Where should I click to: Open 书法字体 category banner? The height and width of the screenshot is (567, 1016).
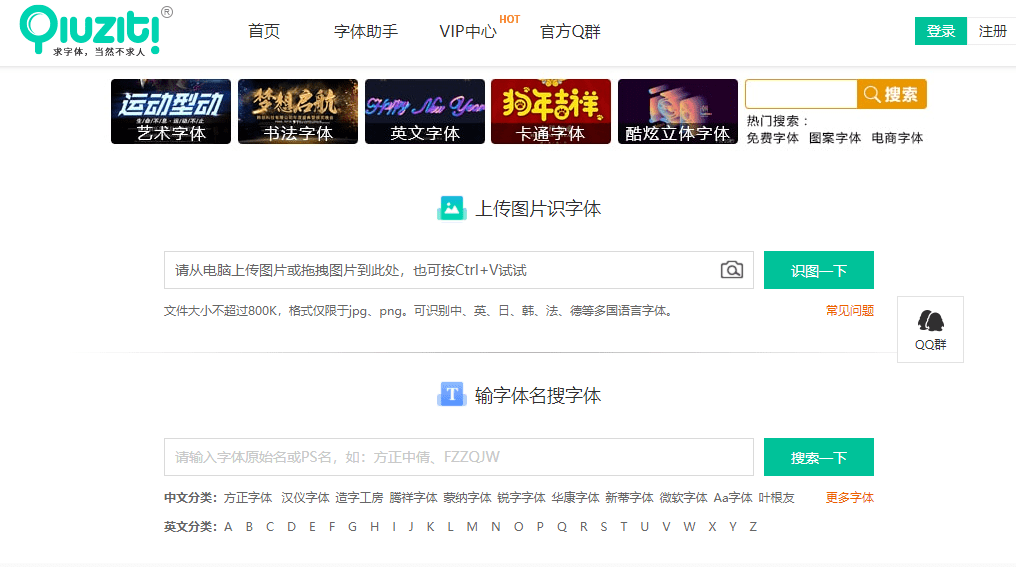(297, 111)
